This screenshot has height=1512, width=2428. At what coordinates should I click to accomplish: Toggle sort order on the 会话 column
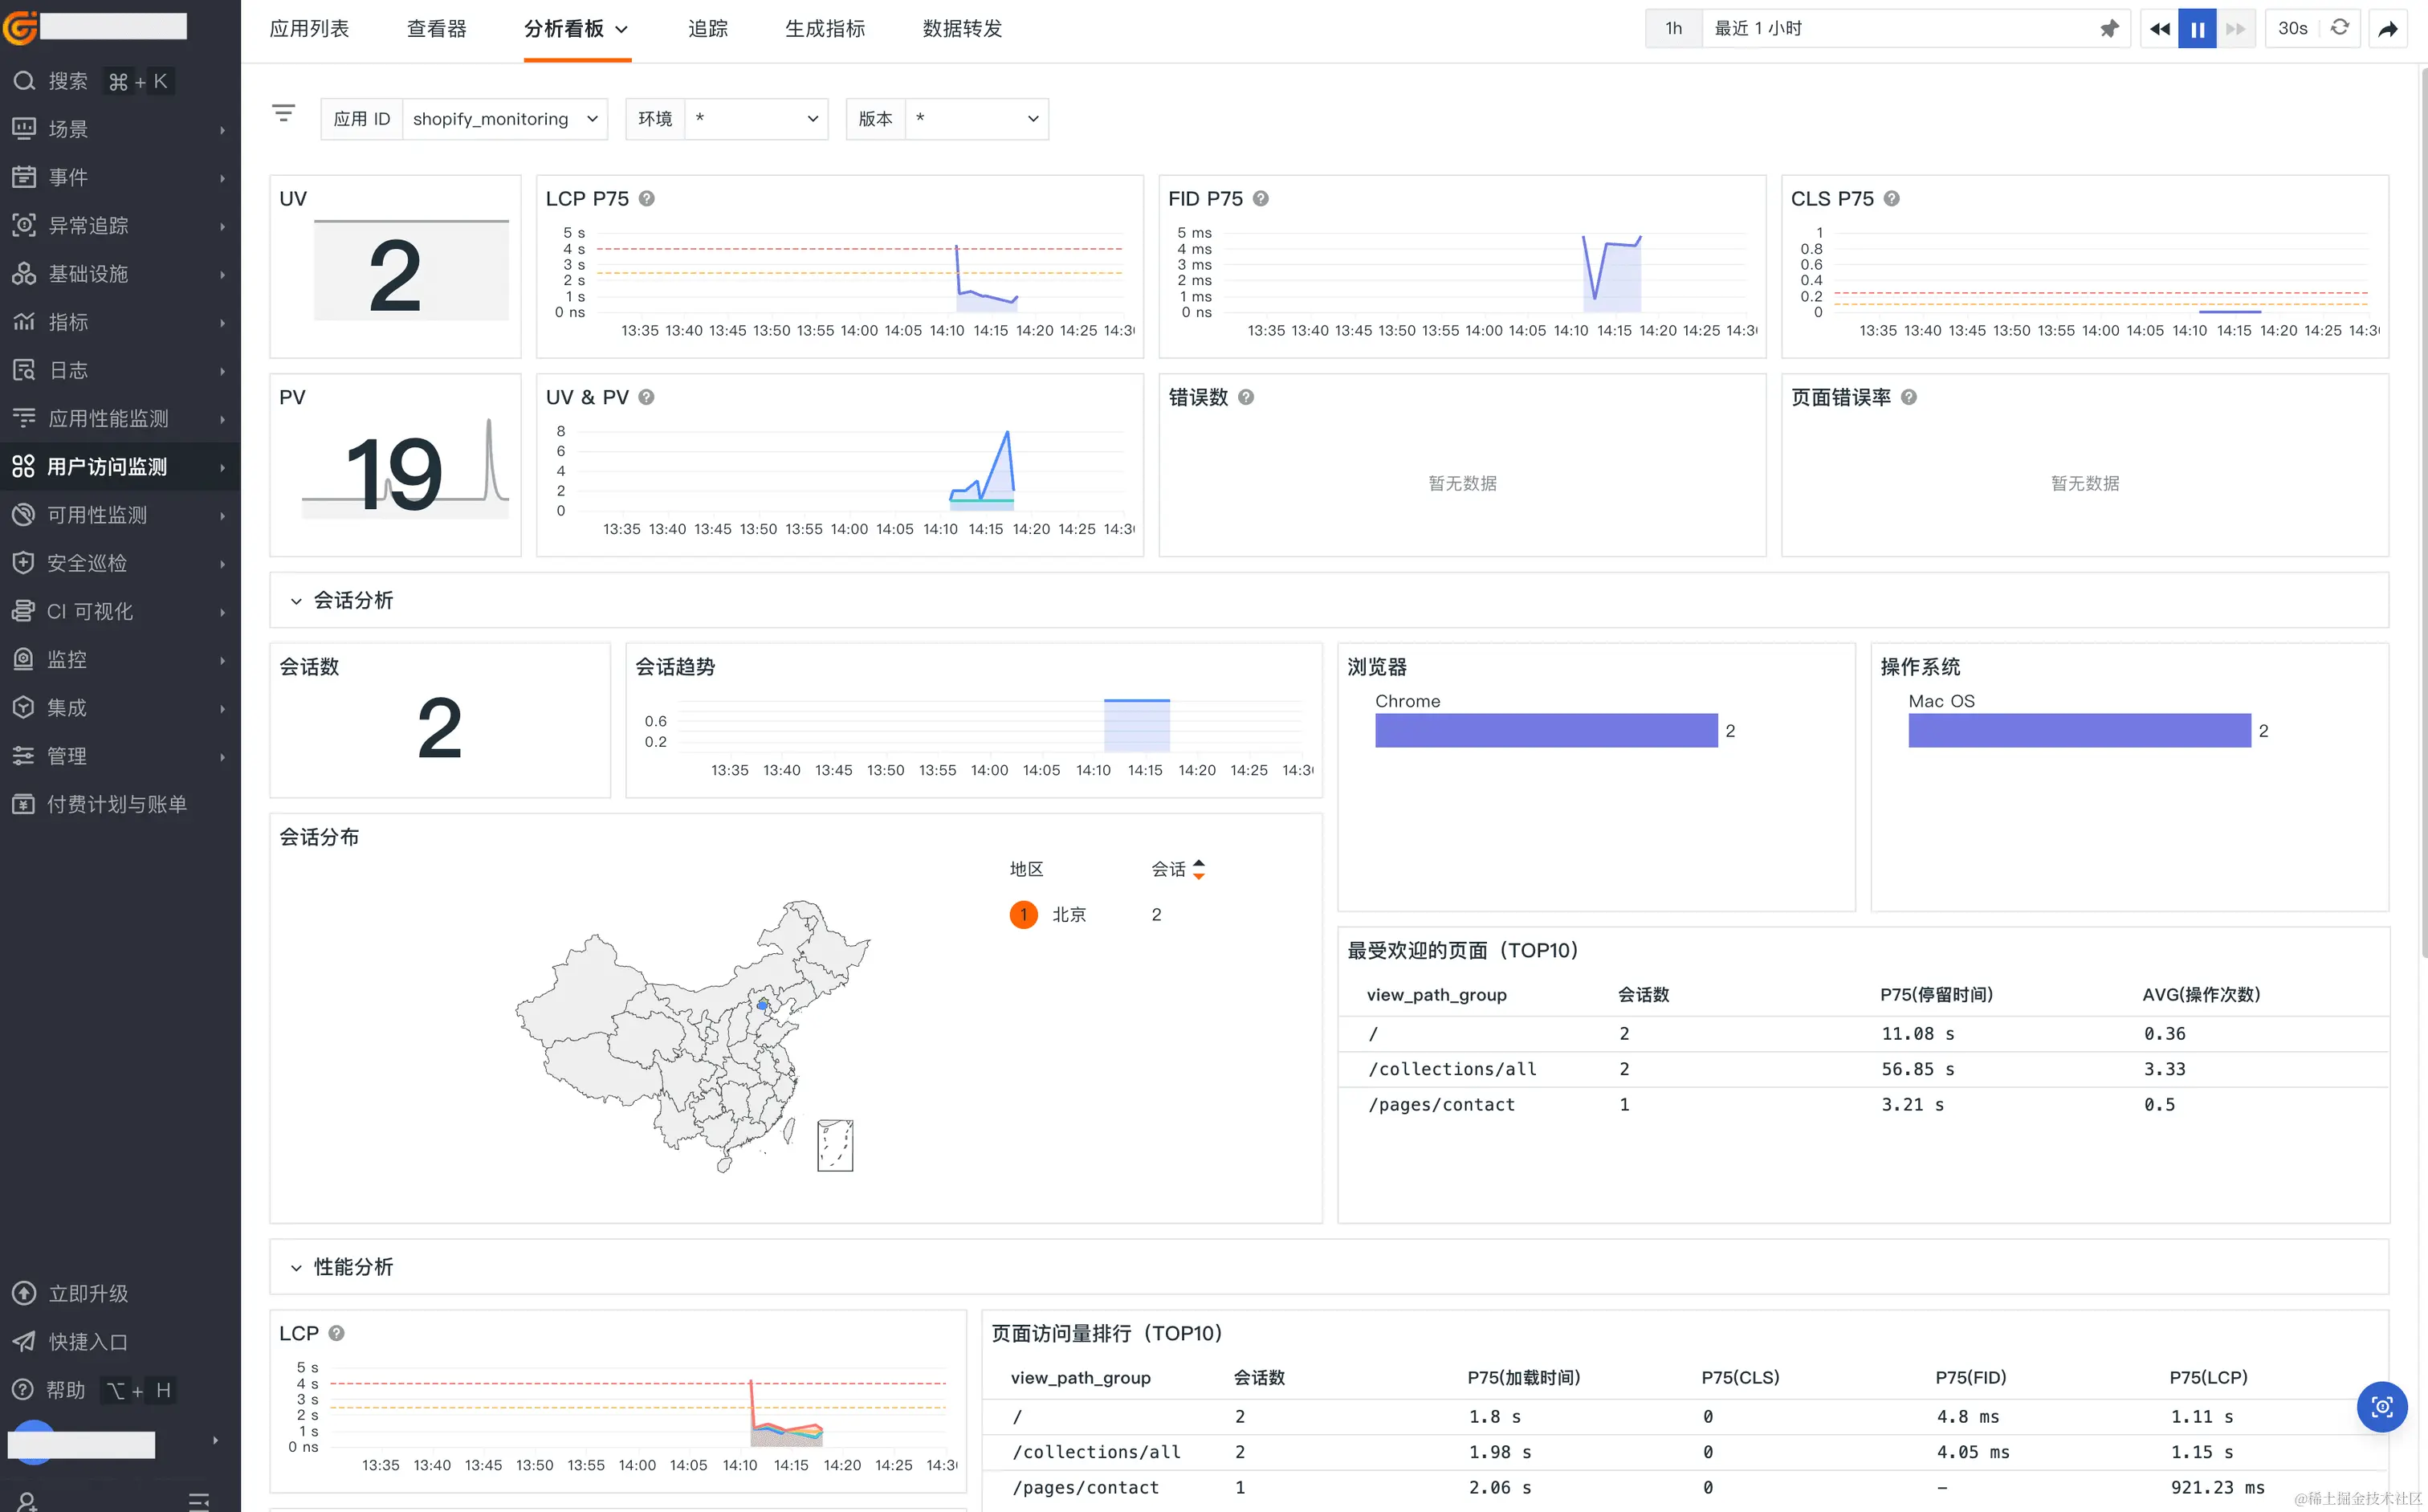(1198, 869)
